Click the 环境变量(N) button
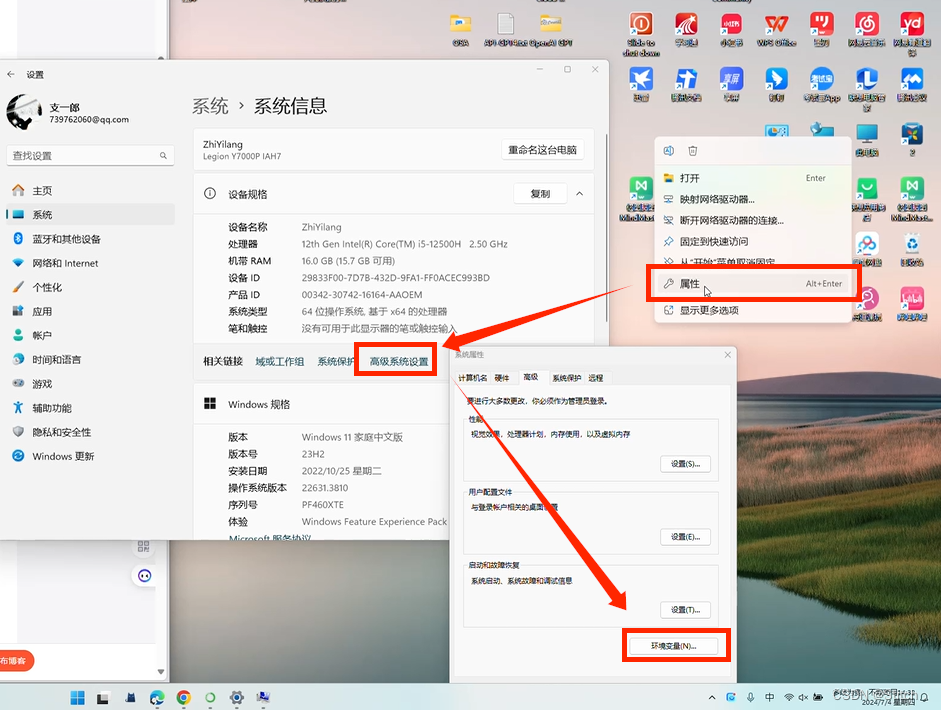941x710 pixels. (x=676, y=645)
